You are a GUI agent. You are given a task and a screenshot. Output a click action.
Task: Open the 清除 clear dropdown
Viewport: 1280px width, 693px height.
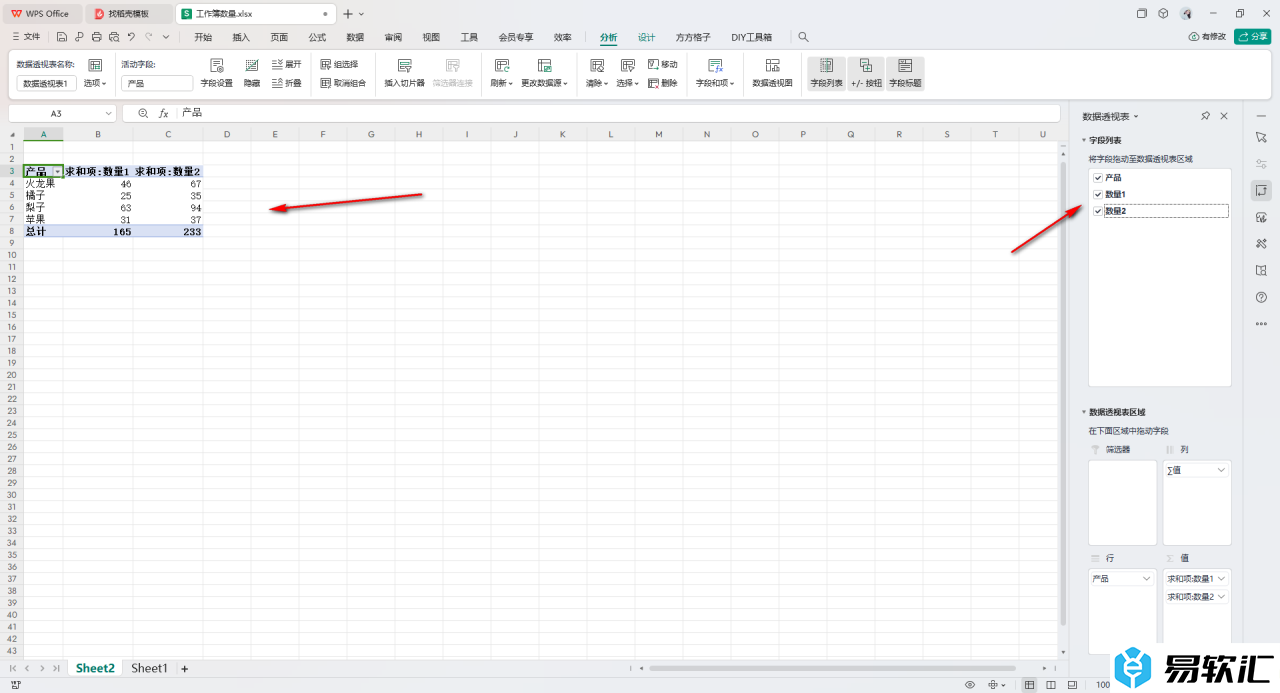coord(597,84)
